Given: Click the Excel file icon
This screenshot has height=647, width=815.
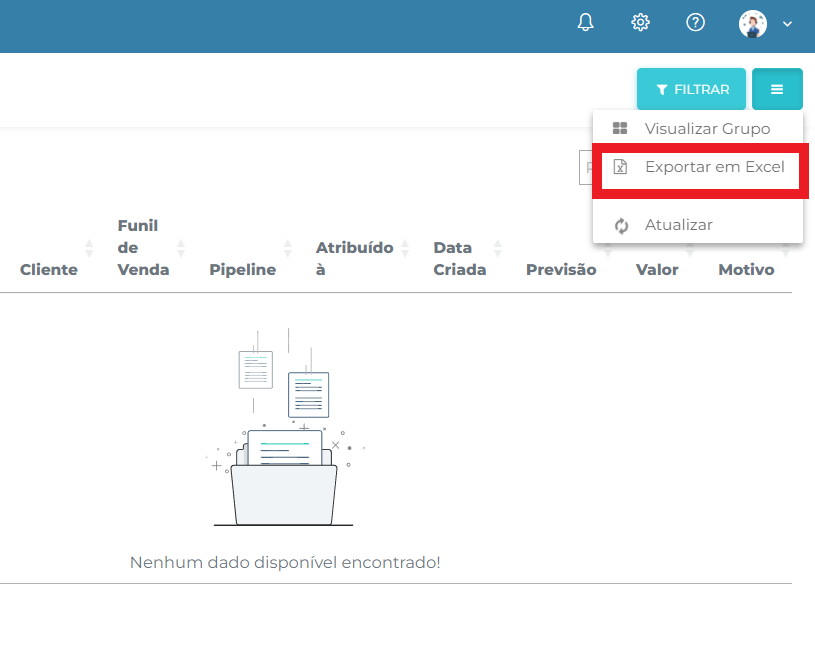Looking at the screenshot, I should point(620,167).
